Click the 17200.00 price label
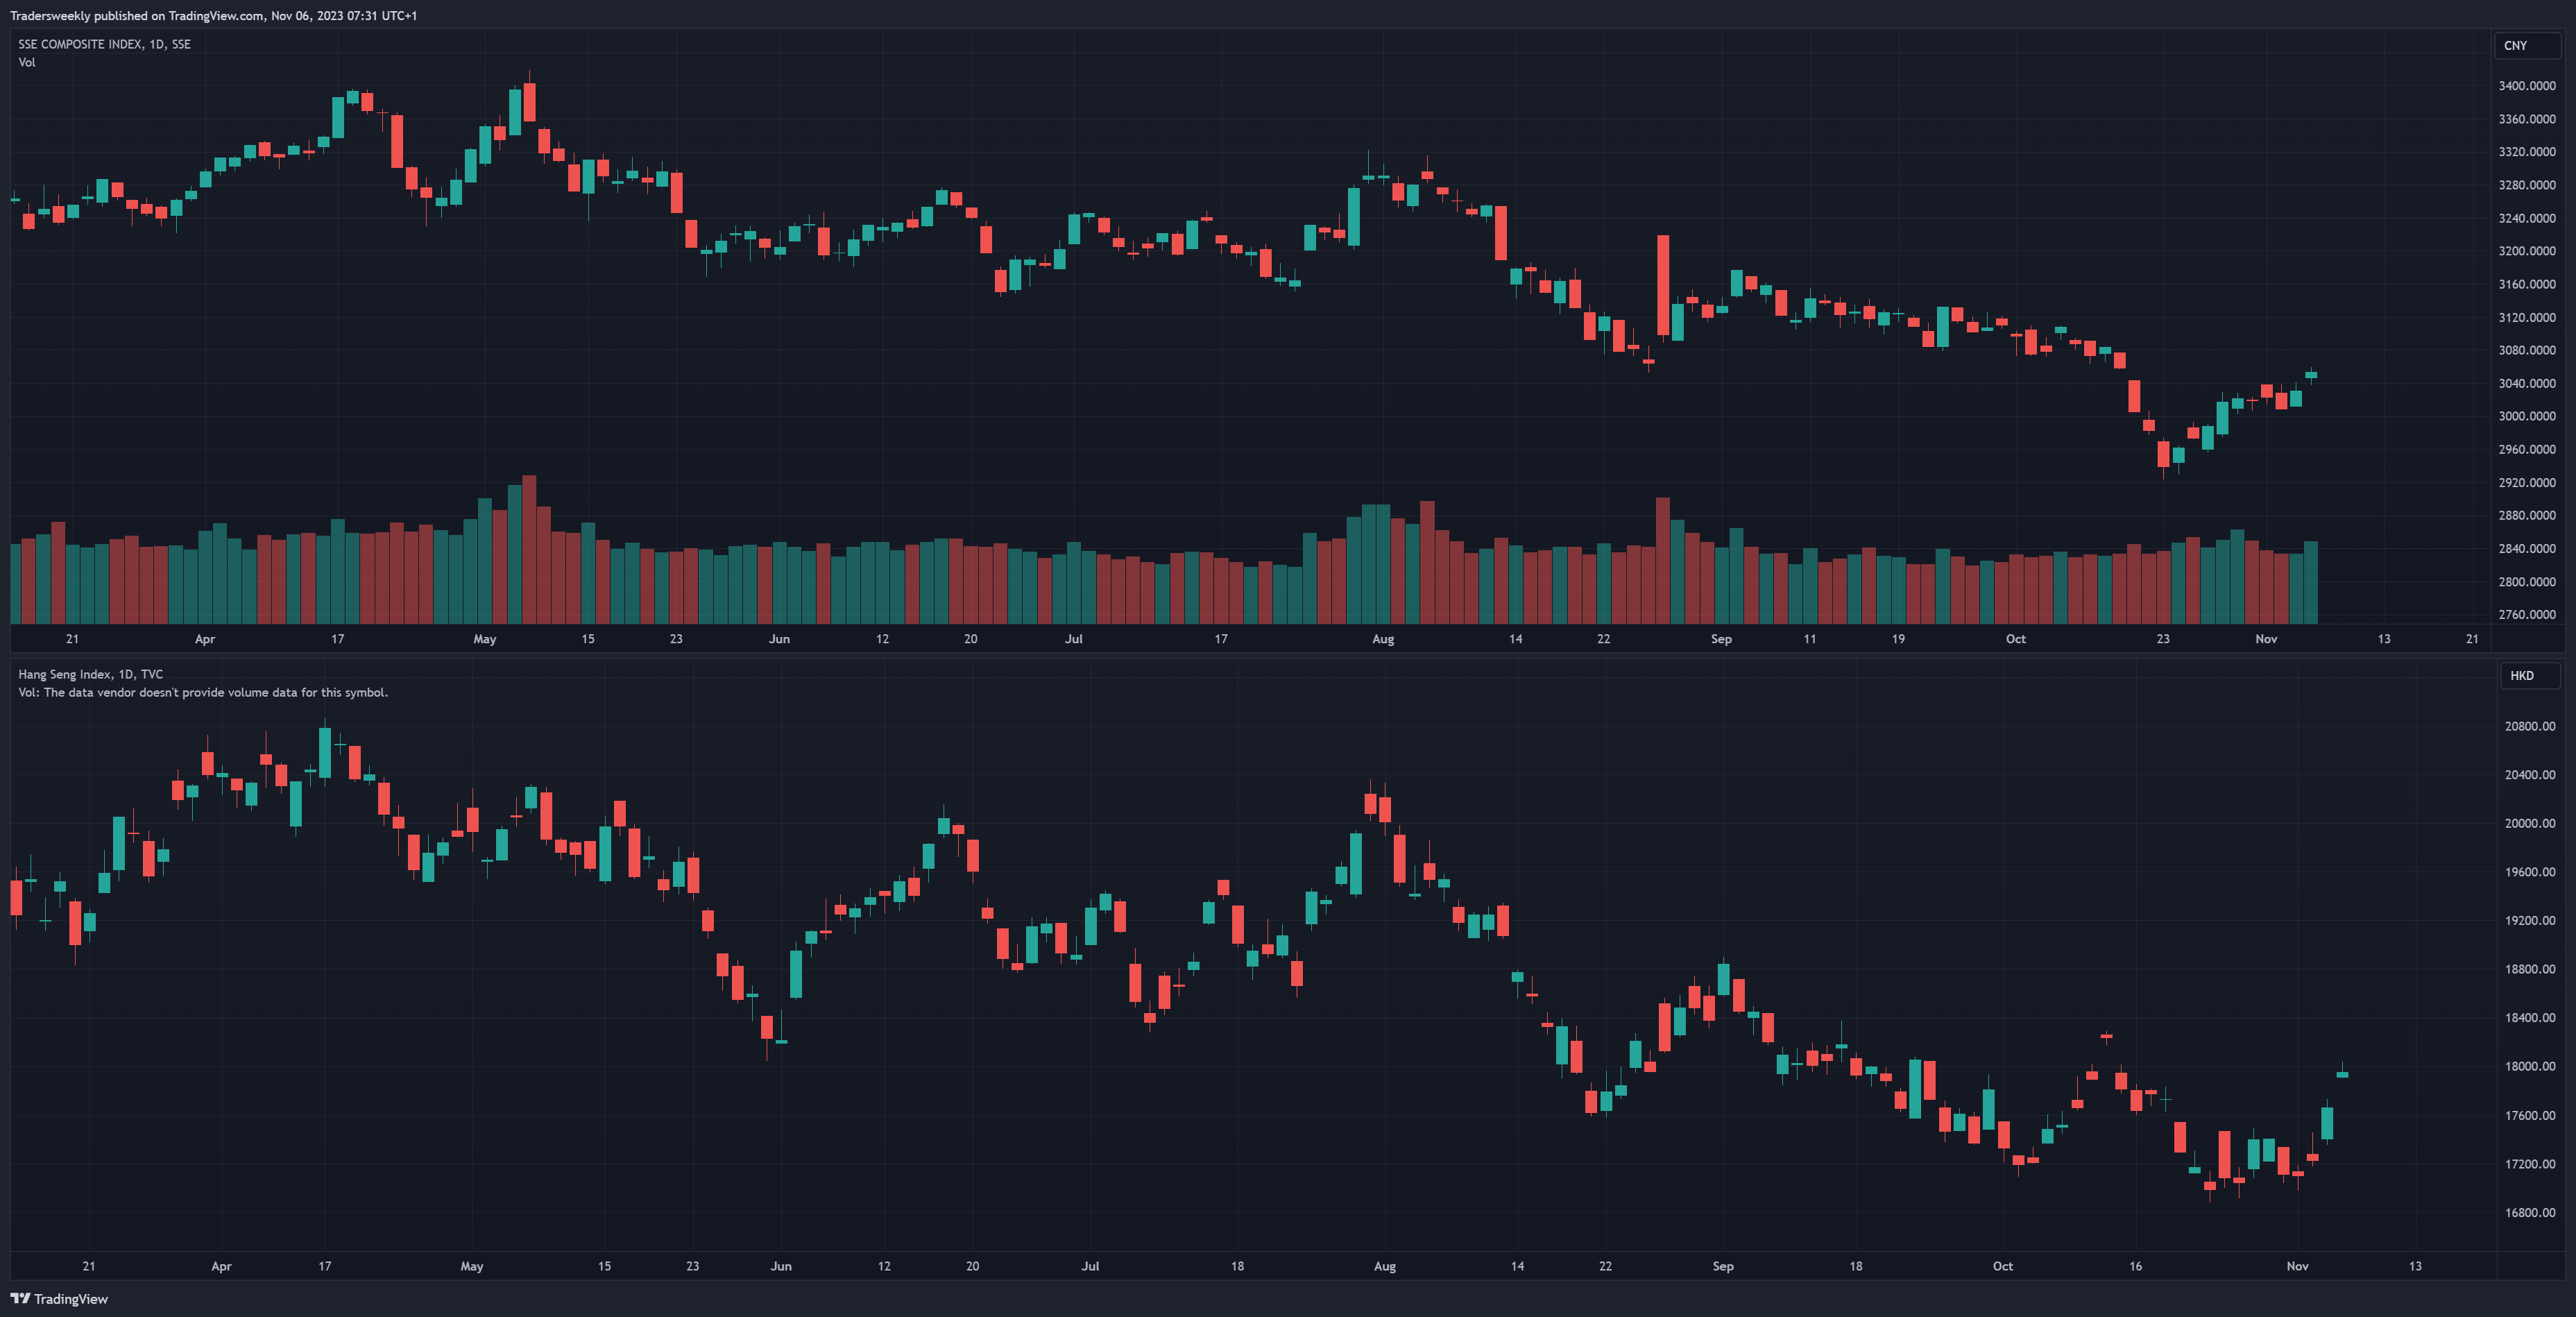 pos(2530,1164)
